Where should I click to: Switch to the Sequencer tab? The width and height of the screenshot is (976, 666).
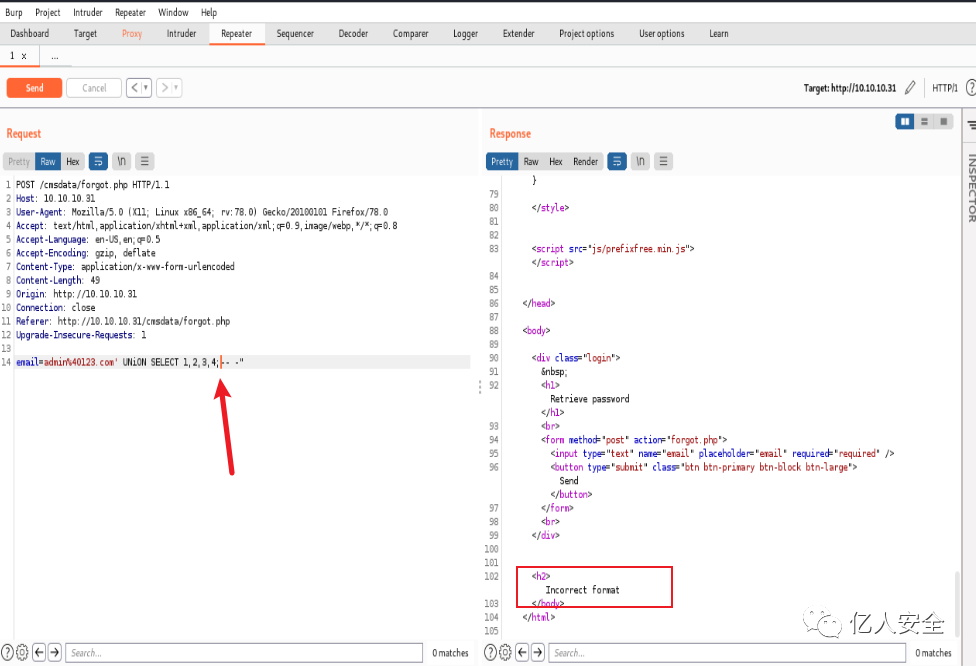pos(295,34)
